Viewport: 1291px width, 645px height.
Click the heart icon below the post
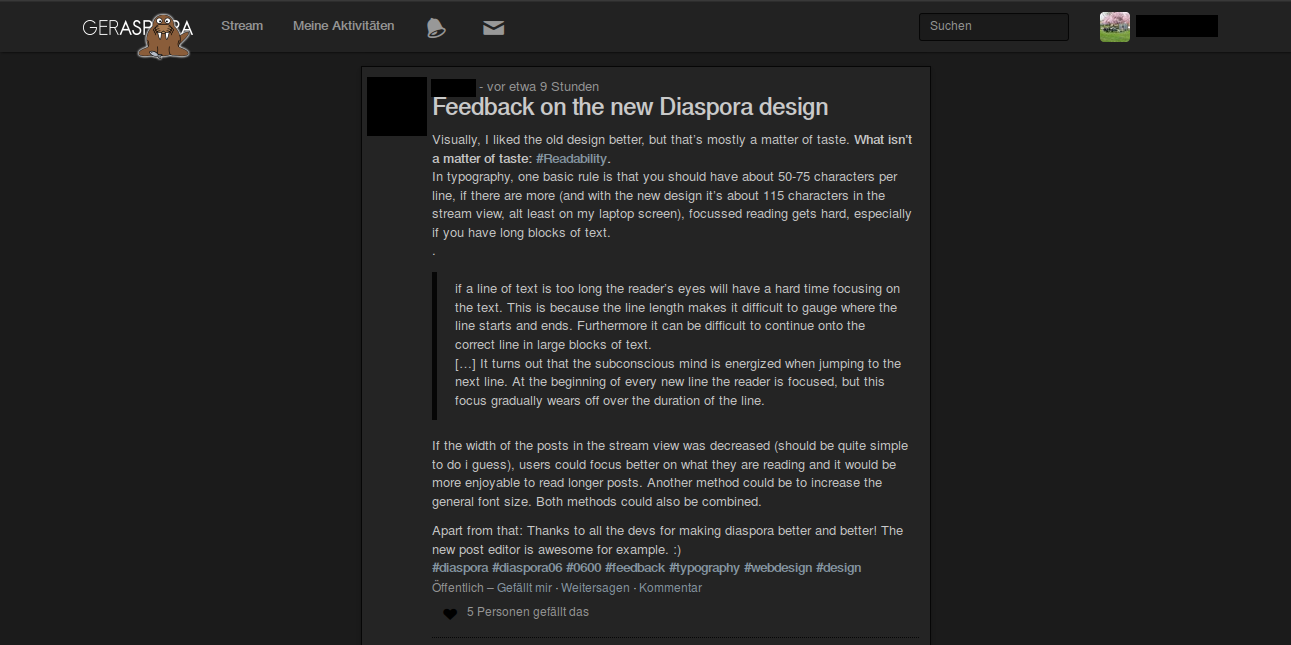(x=450, y=613)
